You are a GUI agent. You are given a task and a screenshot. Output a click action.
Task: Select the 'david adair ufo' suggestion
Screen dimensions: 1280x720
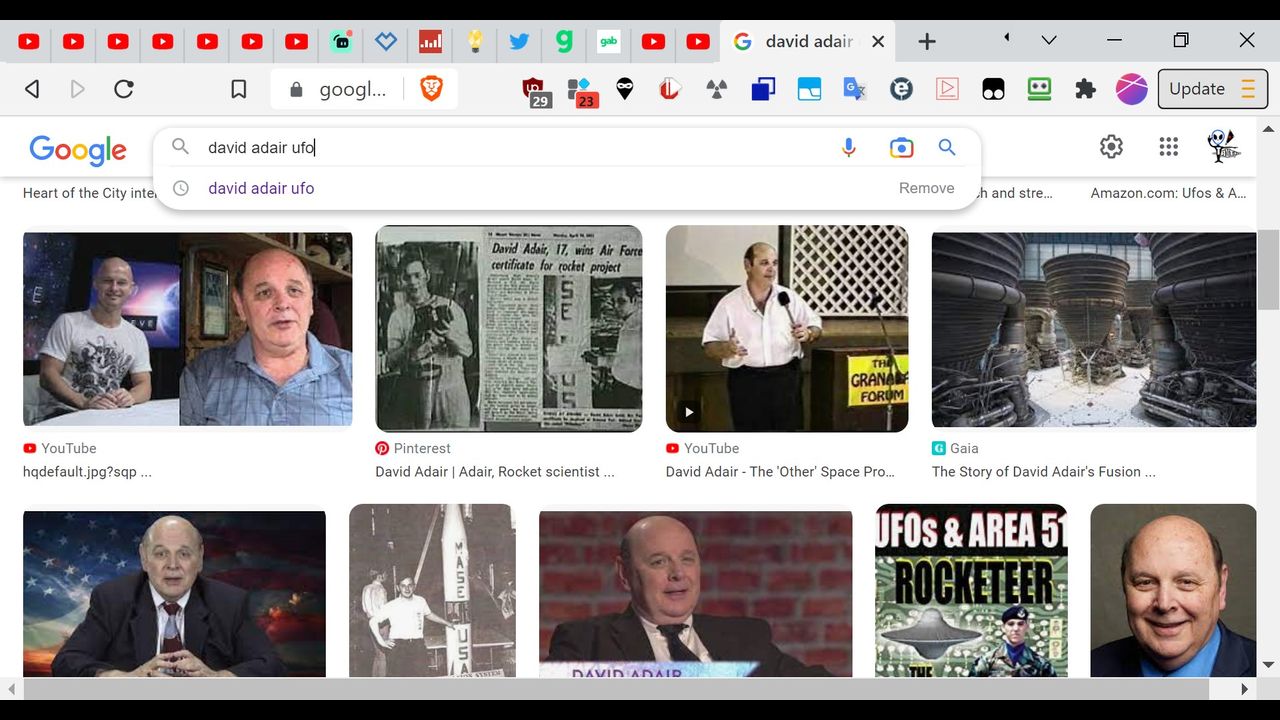pos(261,188)
